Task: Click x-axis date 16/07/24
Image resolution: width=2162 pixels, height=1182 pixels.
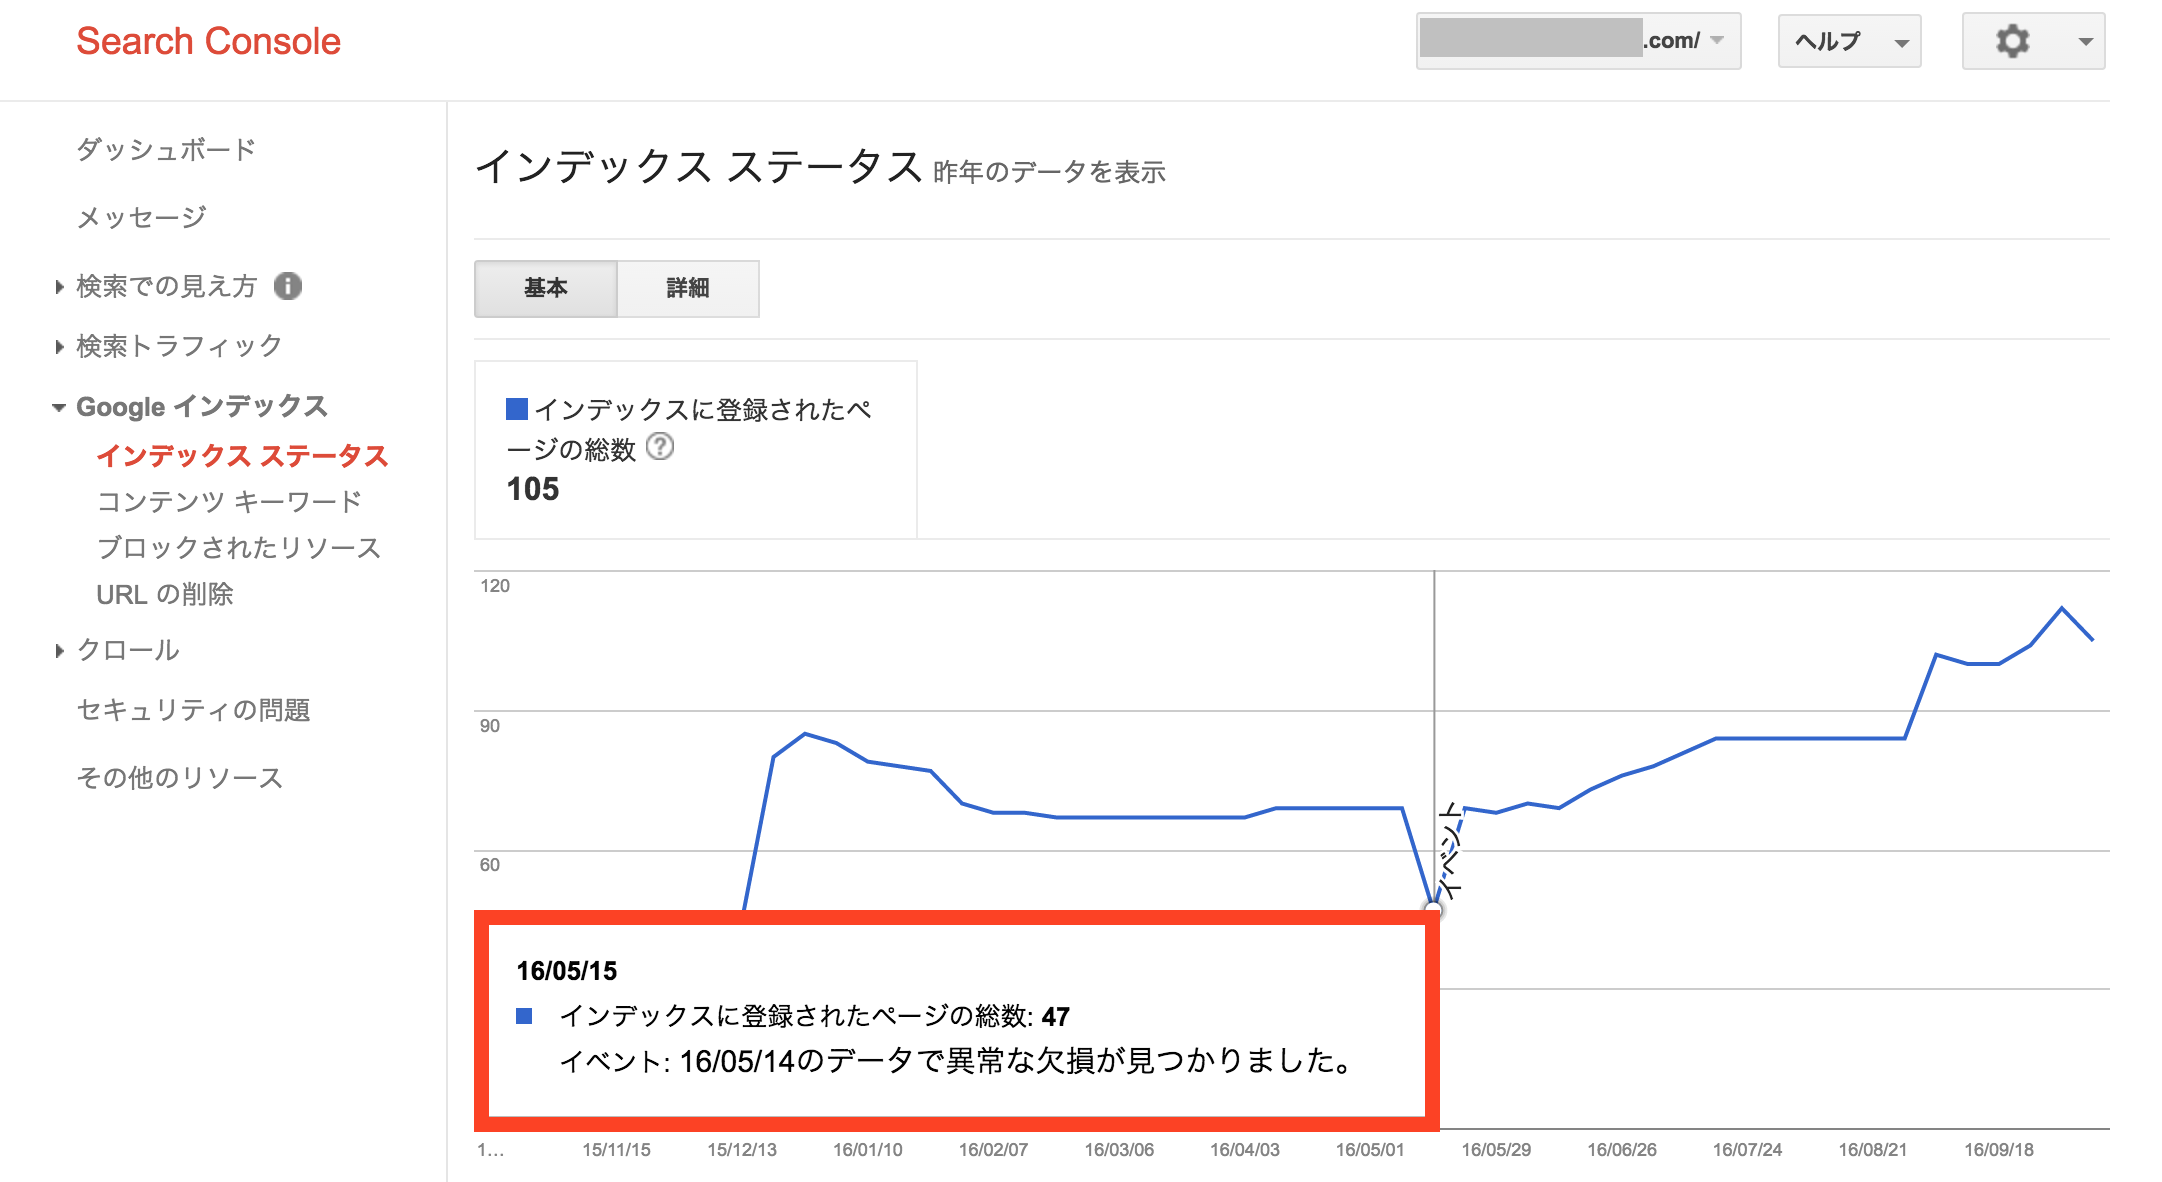Action: tap(1747, 1150)
